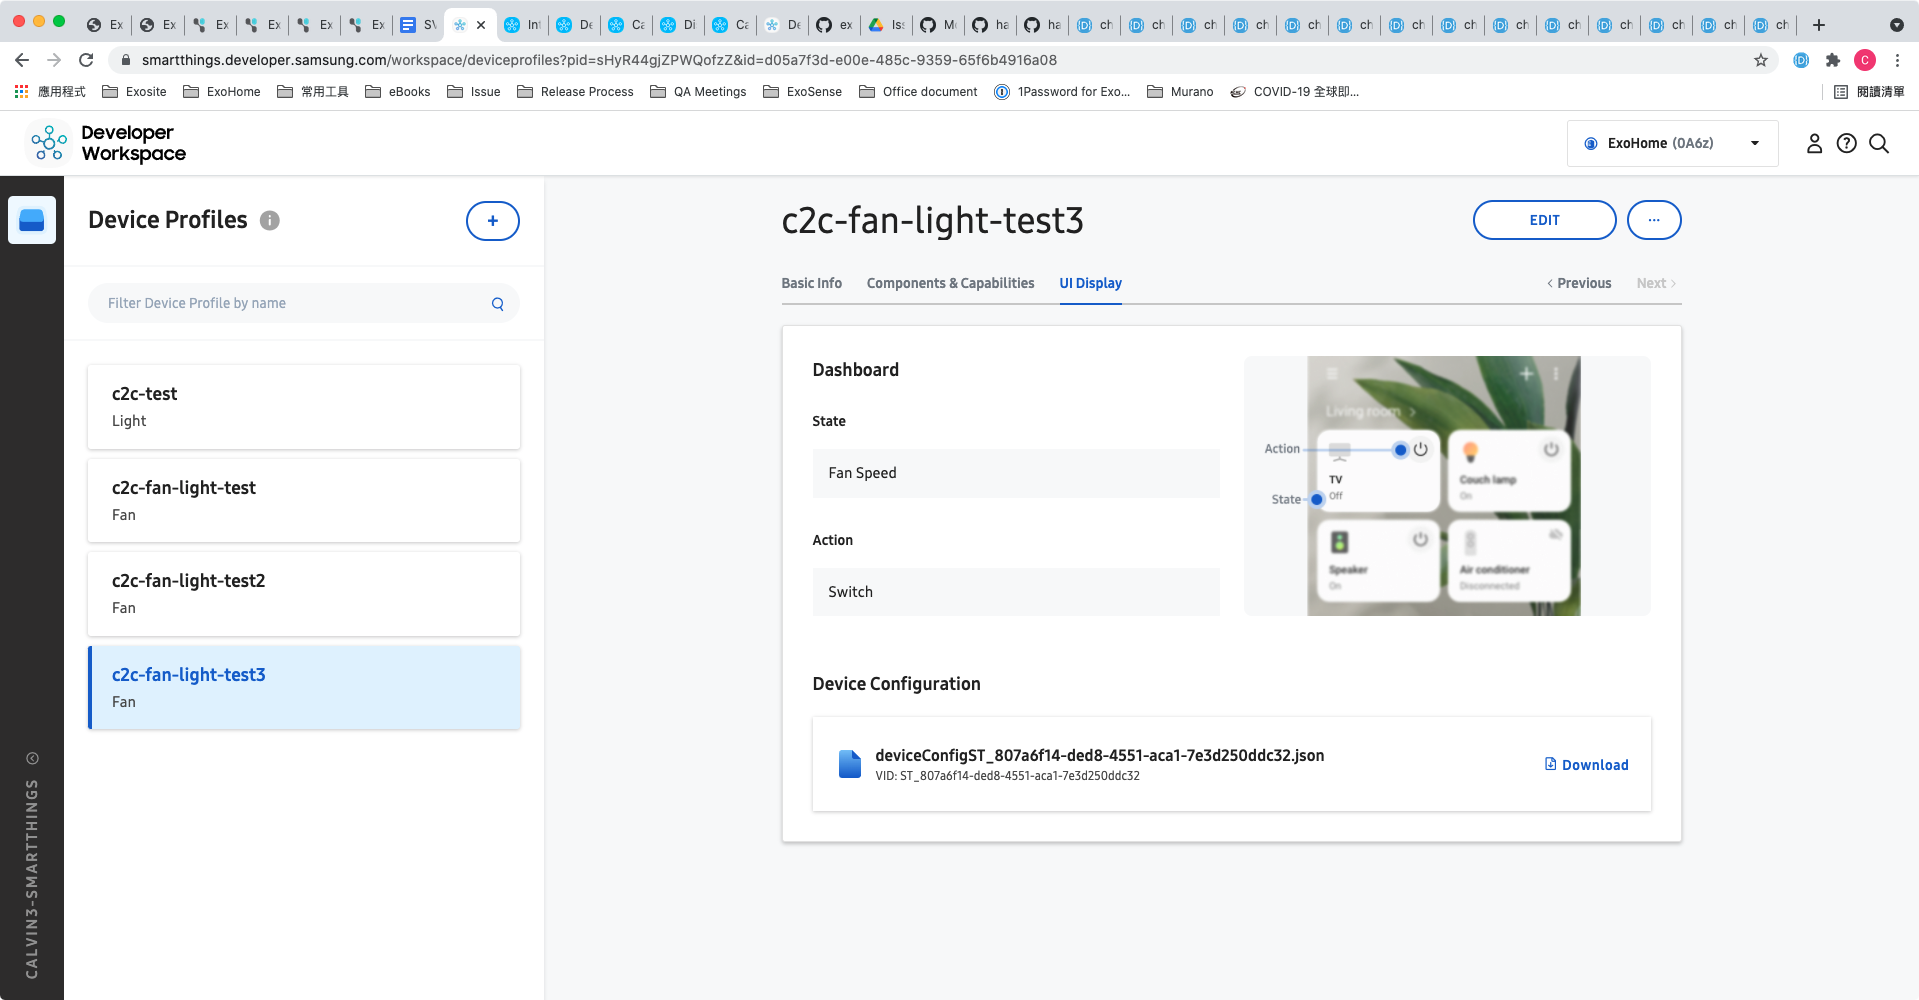Switch to the Basic Info tab
Image resolution: width=1919 pixels, height=1000 pixels.
811,283
